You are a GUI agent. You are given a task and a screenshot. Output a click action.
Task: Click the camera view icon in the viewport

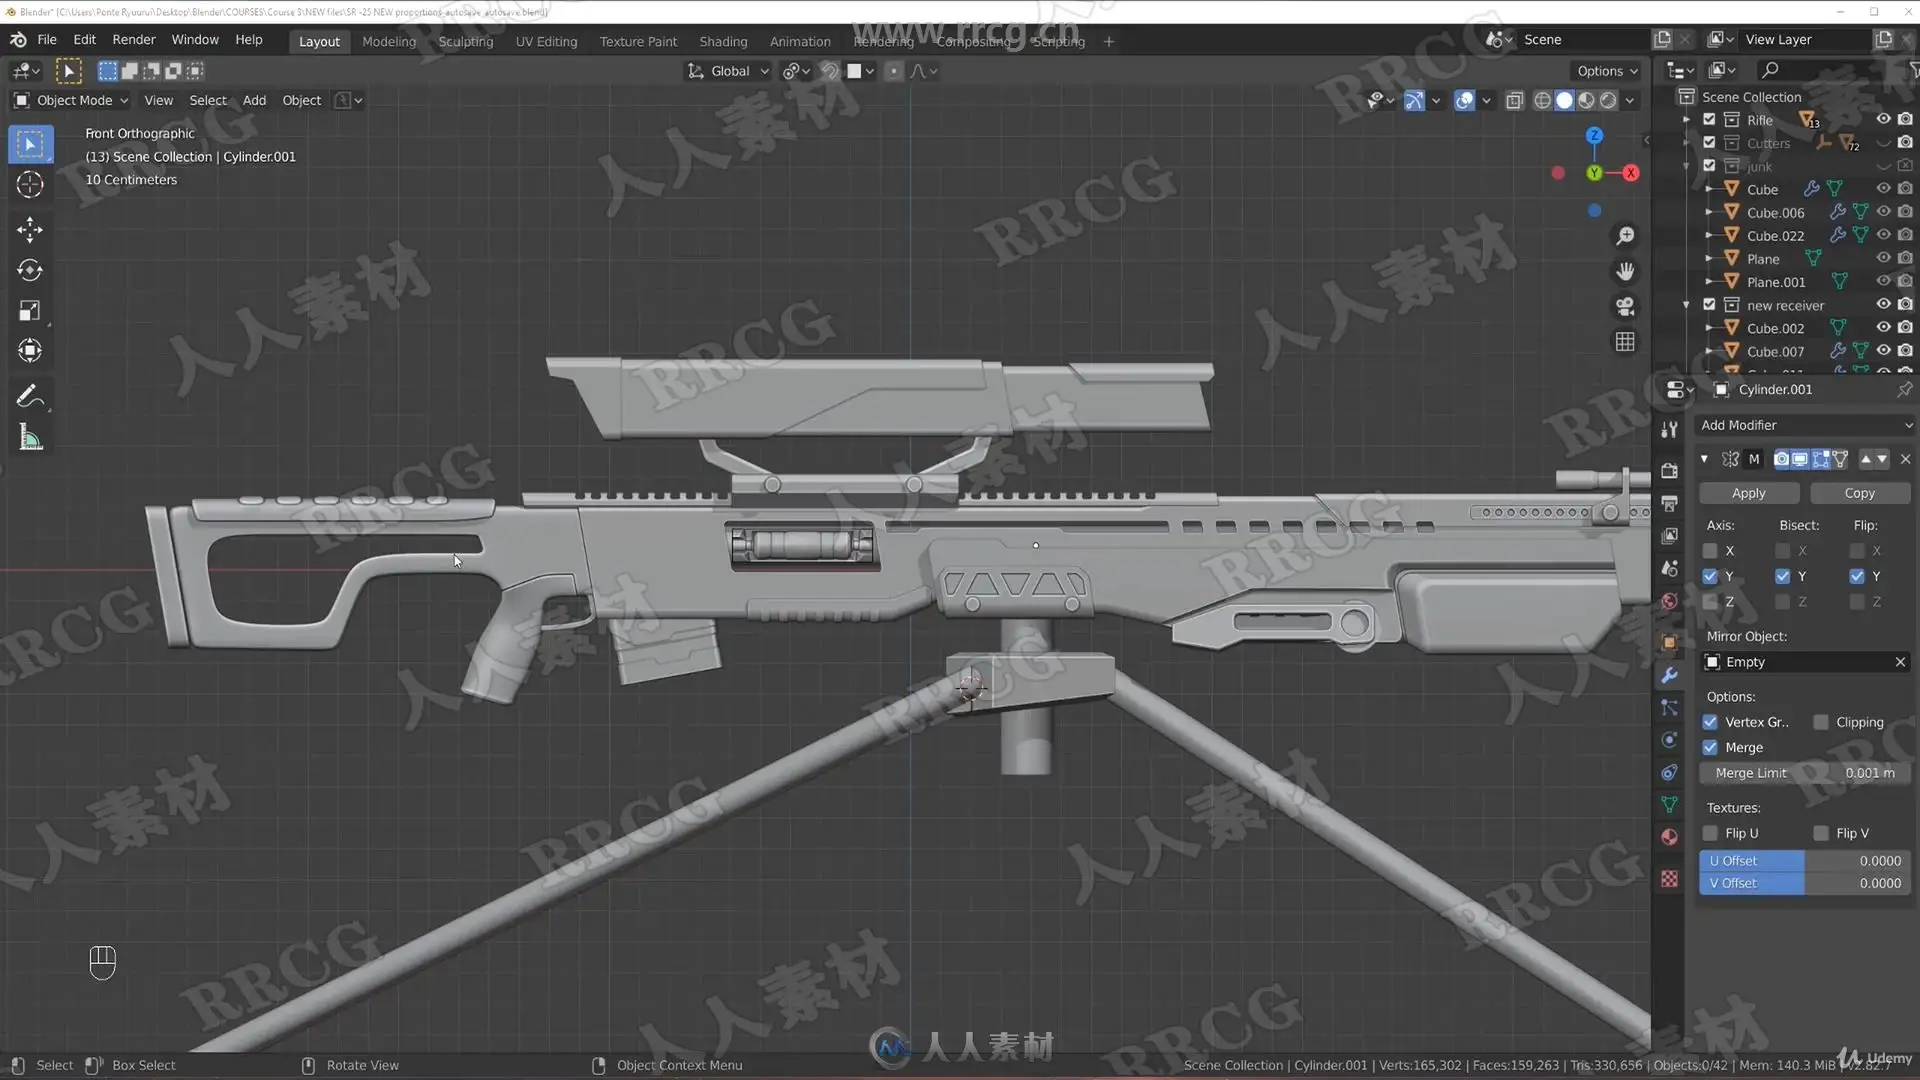[x=1625, y=306]
